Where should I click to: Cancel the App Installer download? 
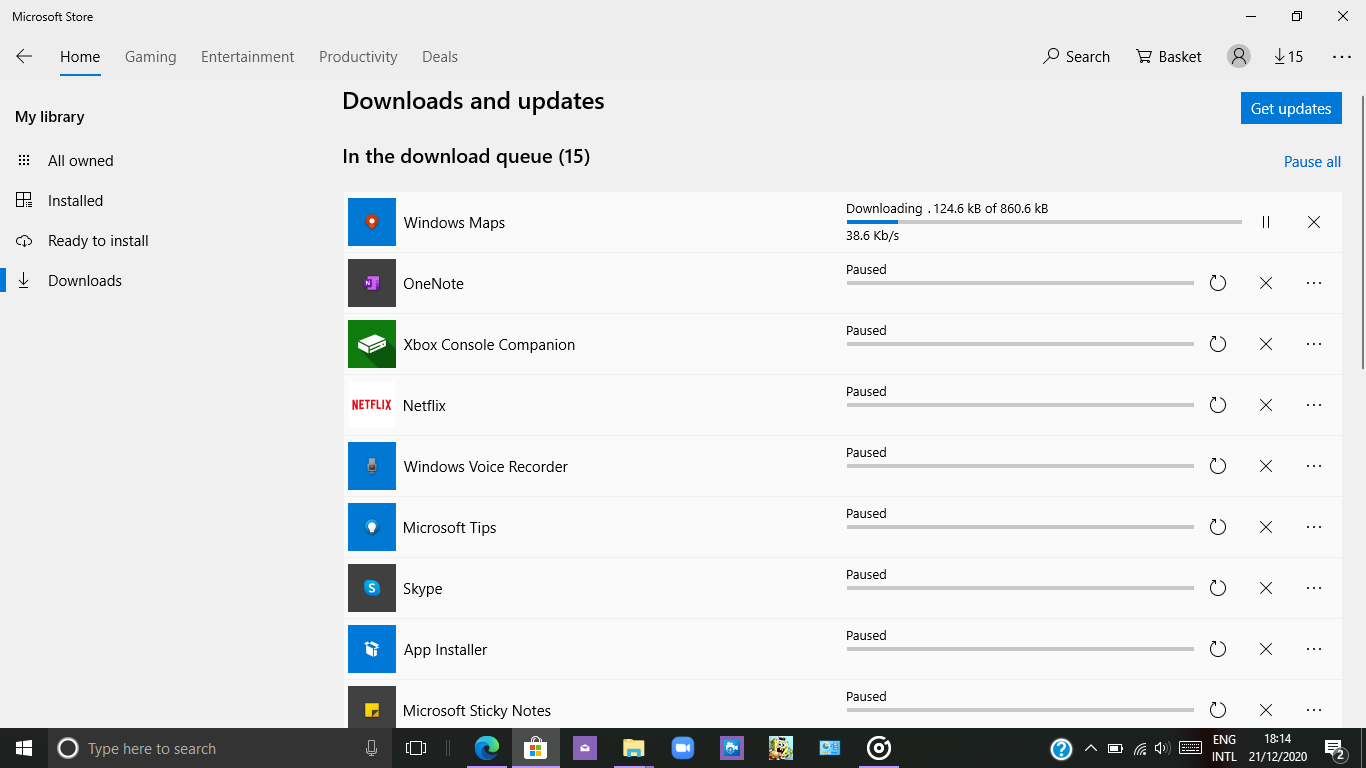tap(1266, 649)
